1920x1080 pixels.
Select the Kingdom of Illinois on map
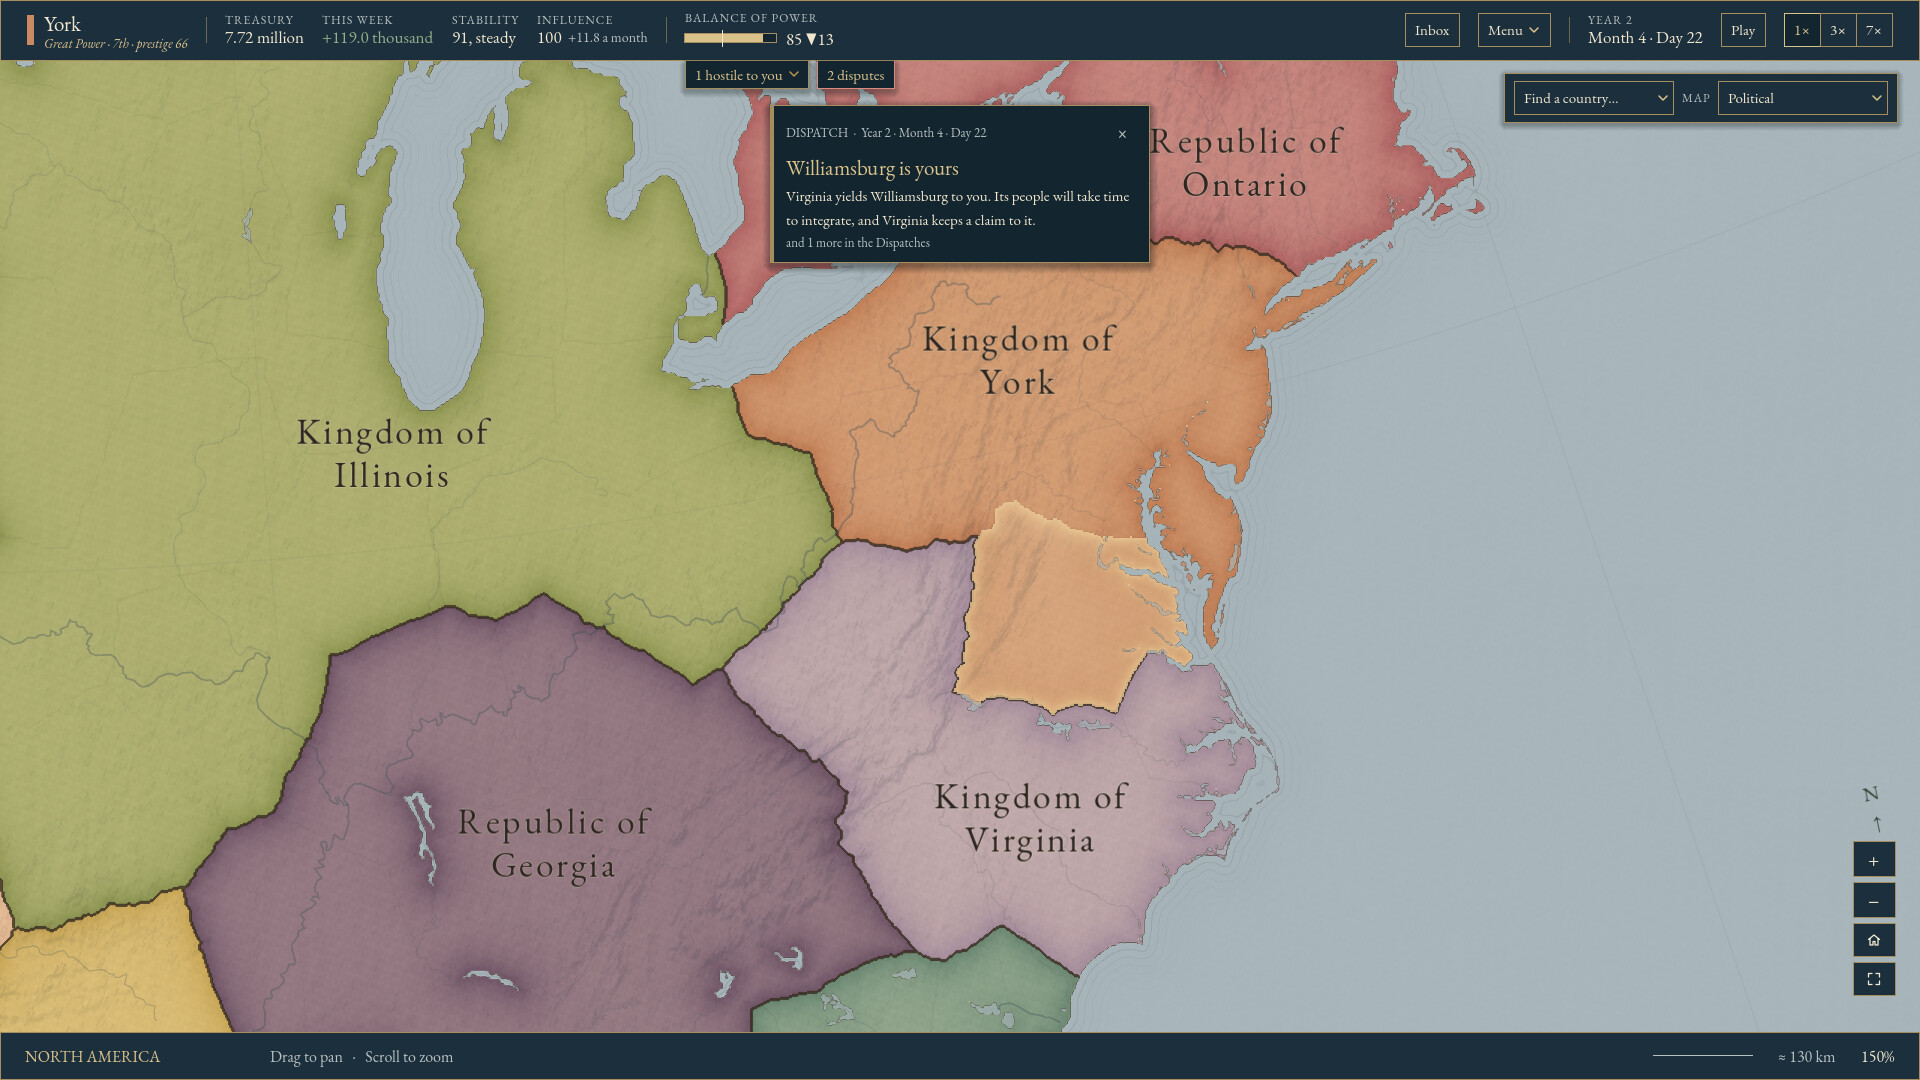(392, 454)
